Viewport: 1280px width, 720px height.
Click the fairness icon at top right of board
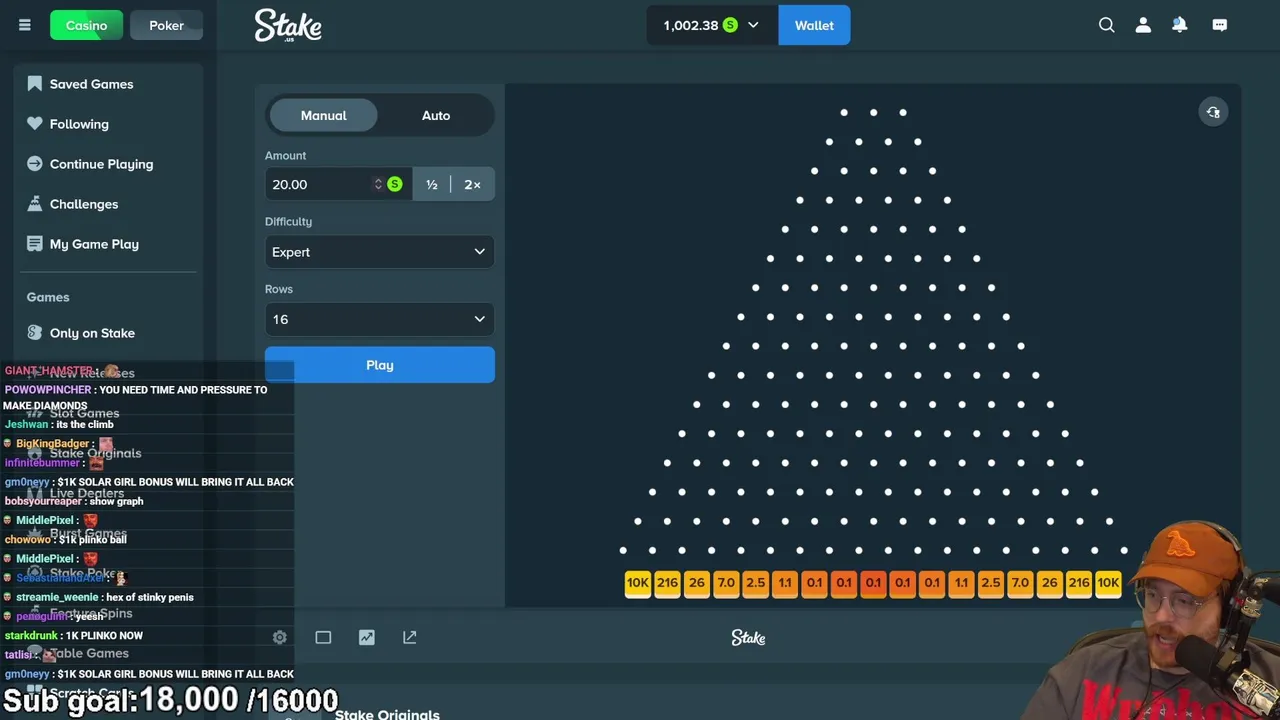pos(1213,112)
